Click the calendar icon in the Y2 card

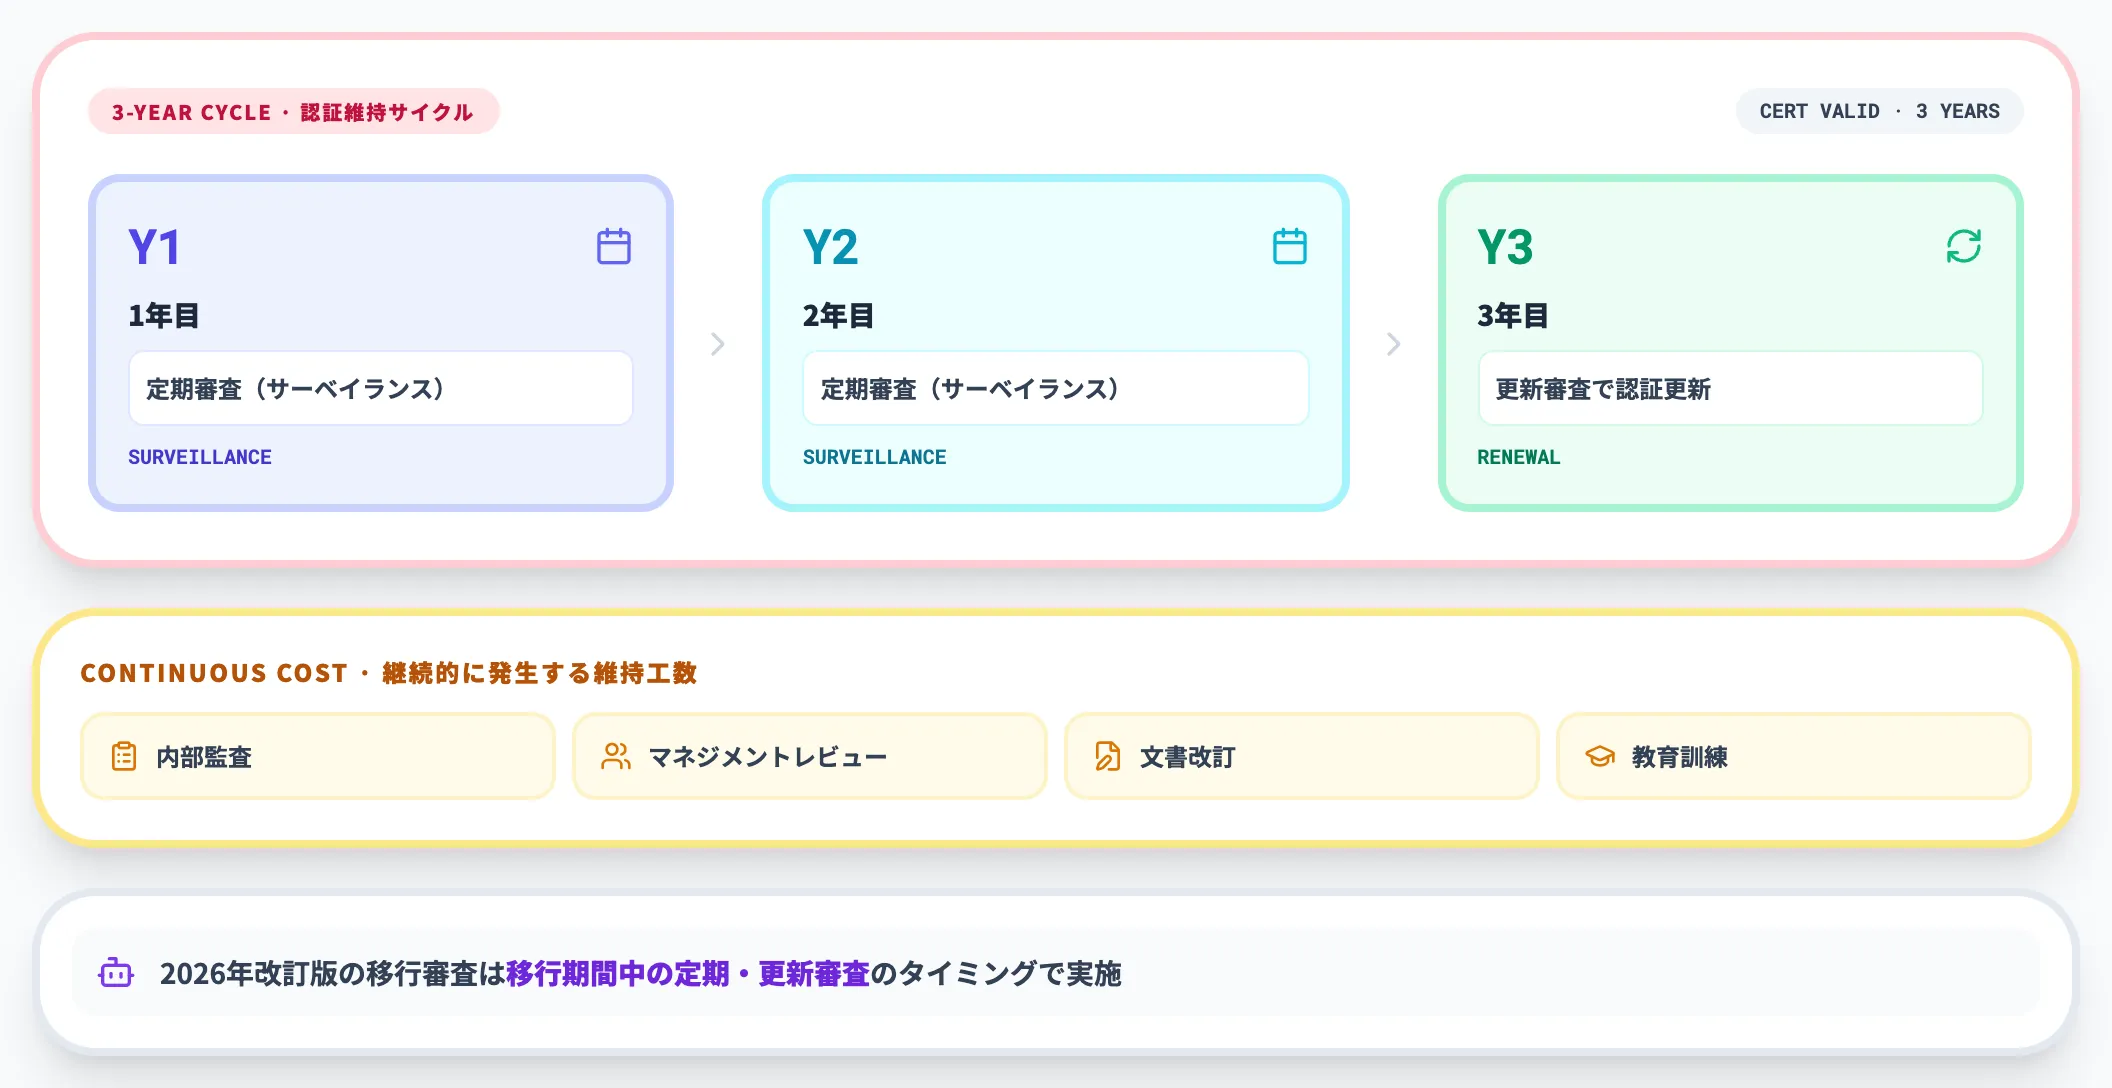click(x=1290, y=246)
